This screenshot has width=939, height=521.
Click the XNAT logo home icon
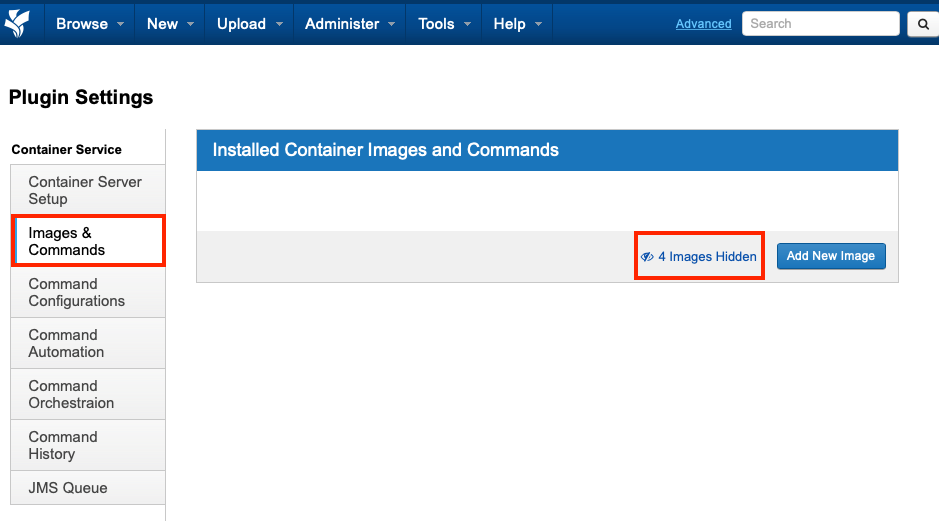(x=18, y=22)
